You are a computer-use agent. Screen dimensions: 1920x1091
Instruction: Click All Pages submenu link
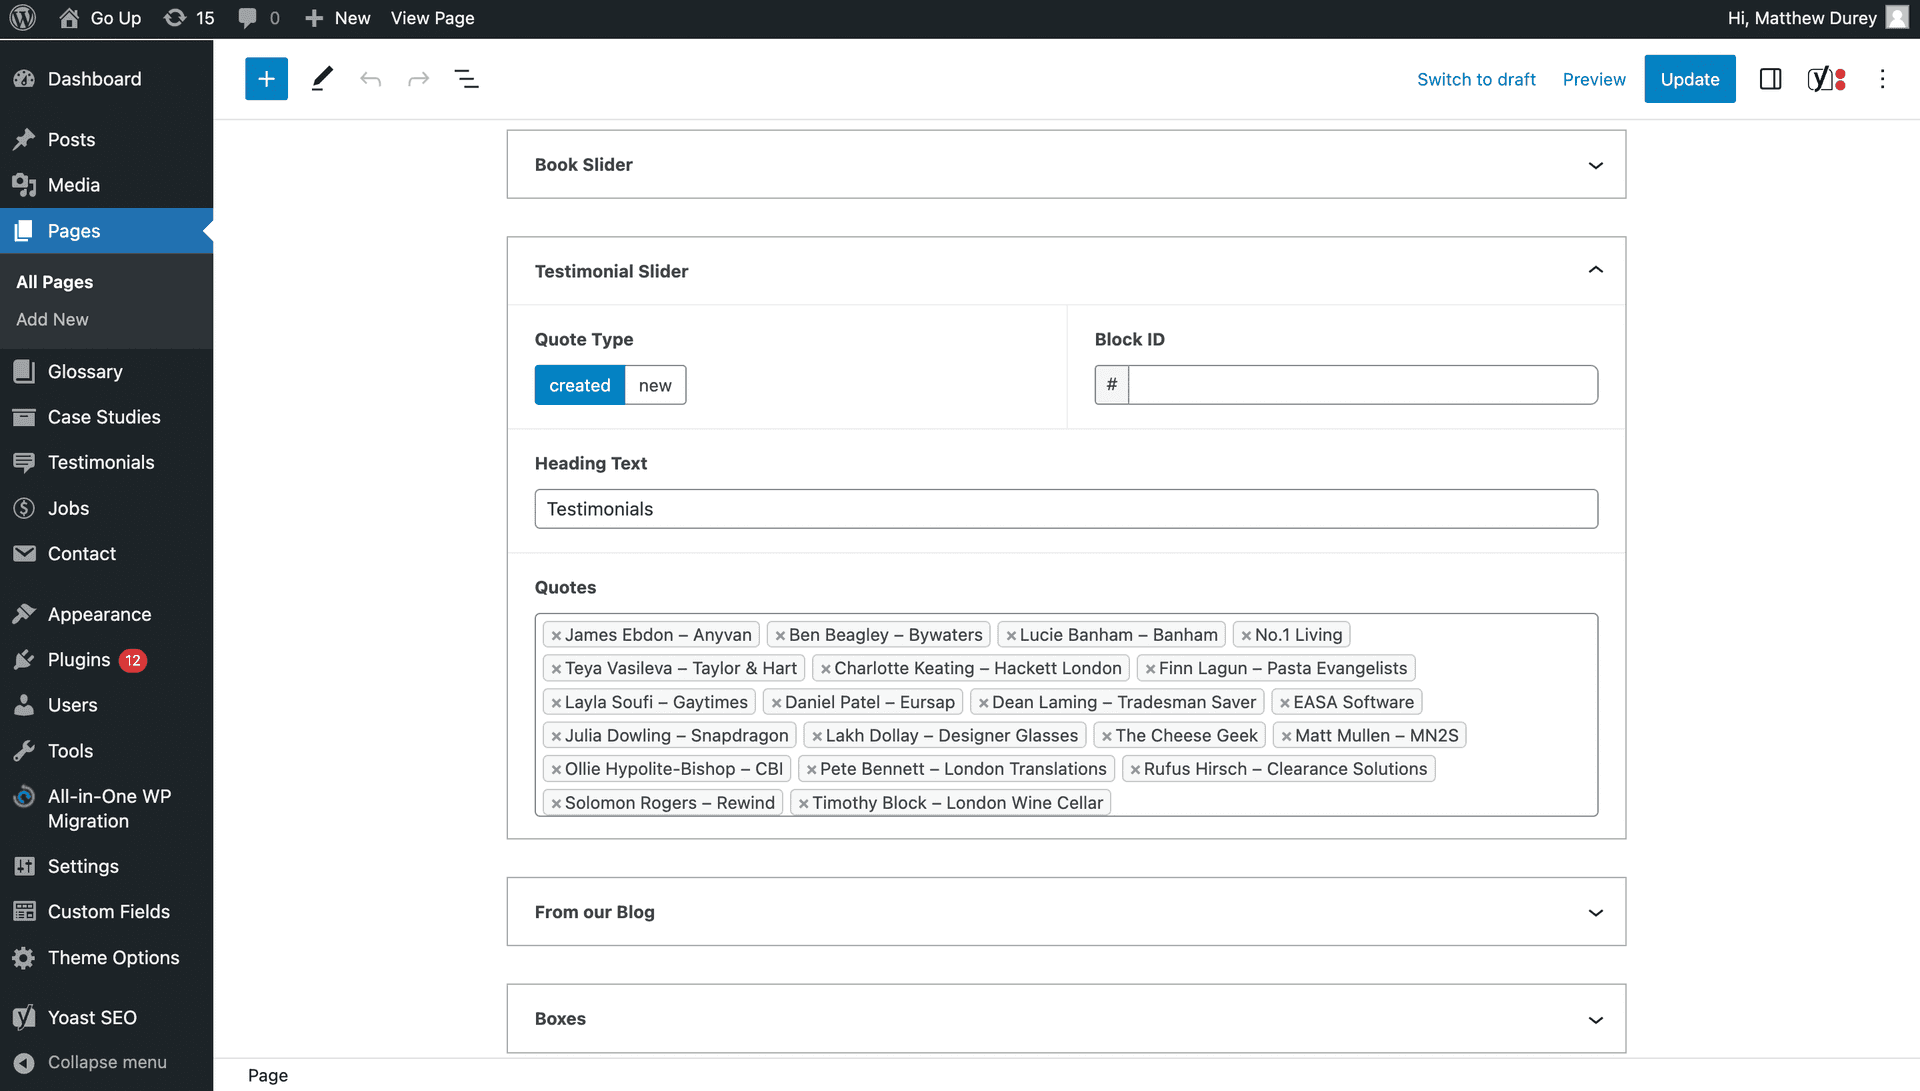click(x=54, y=282)
